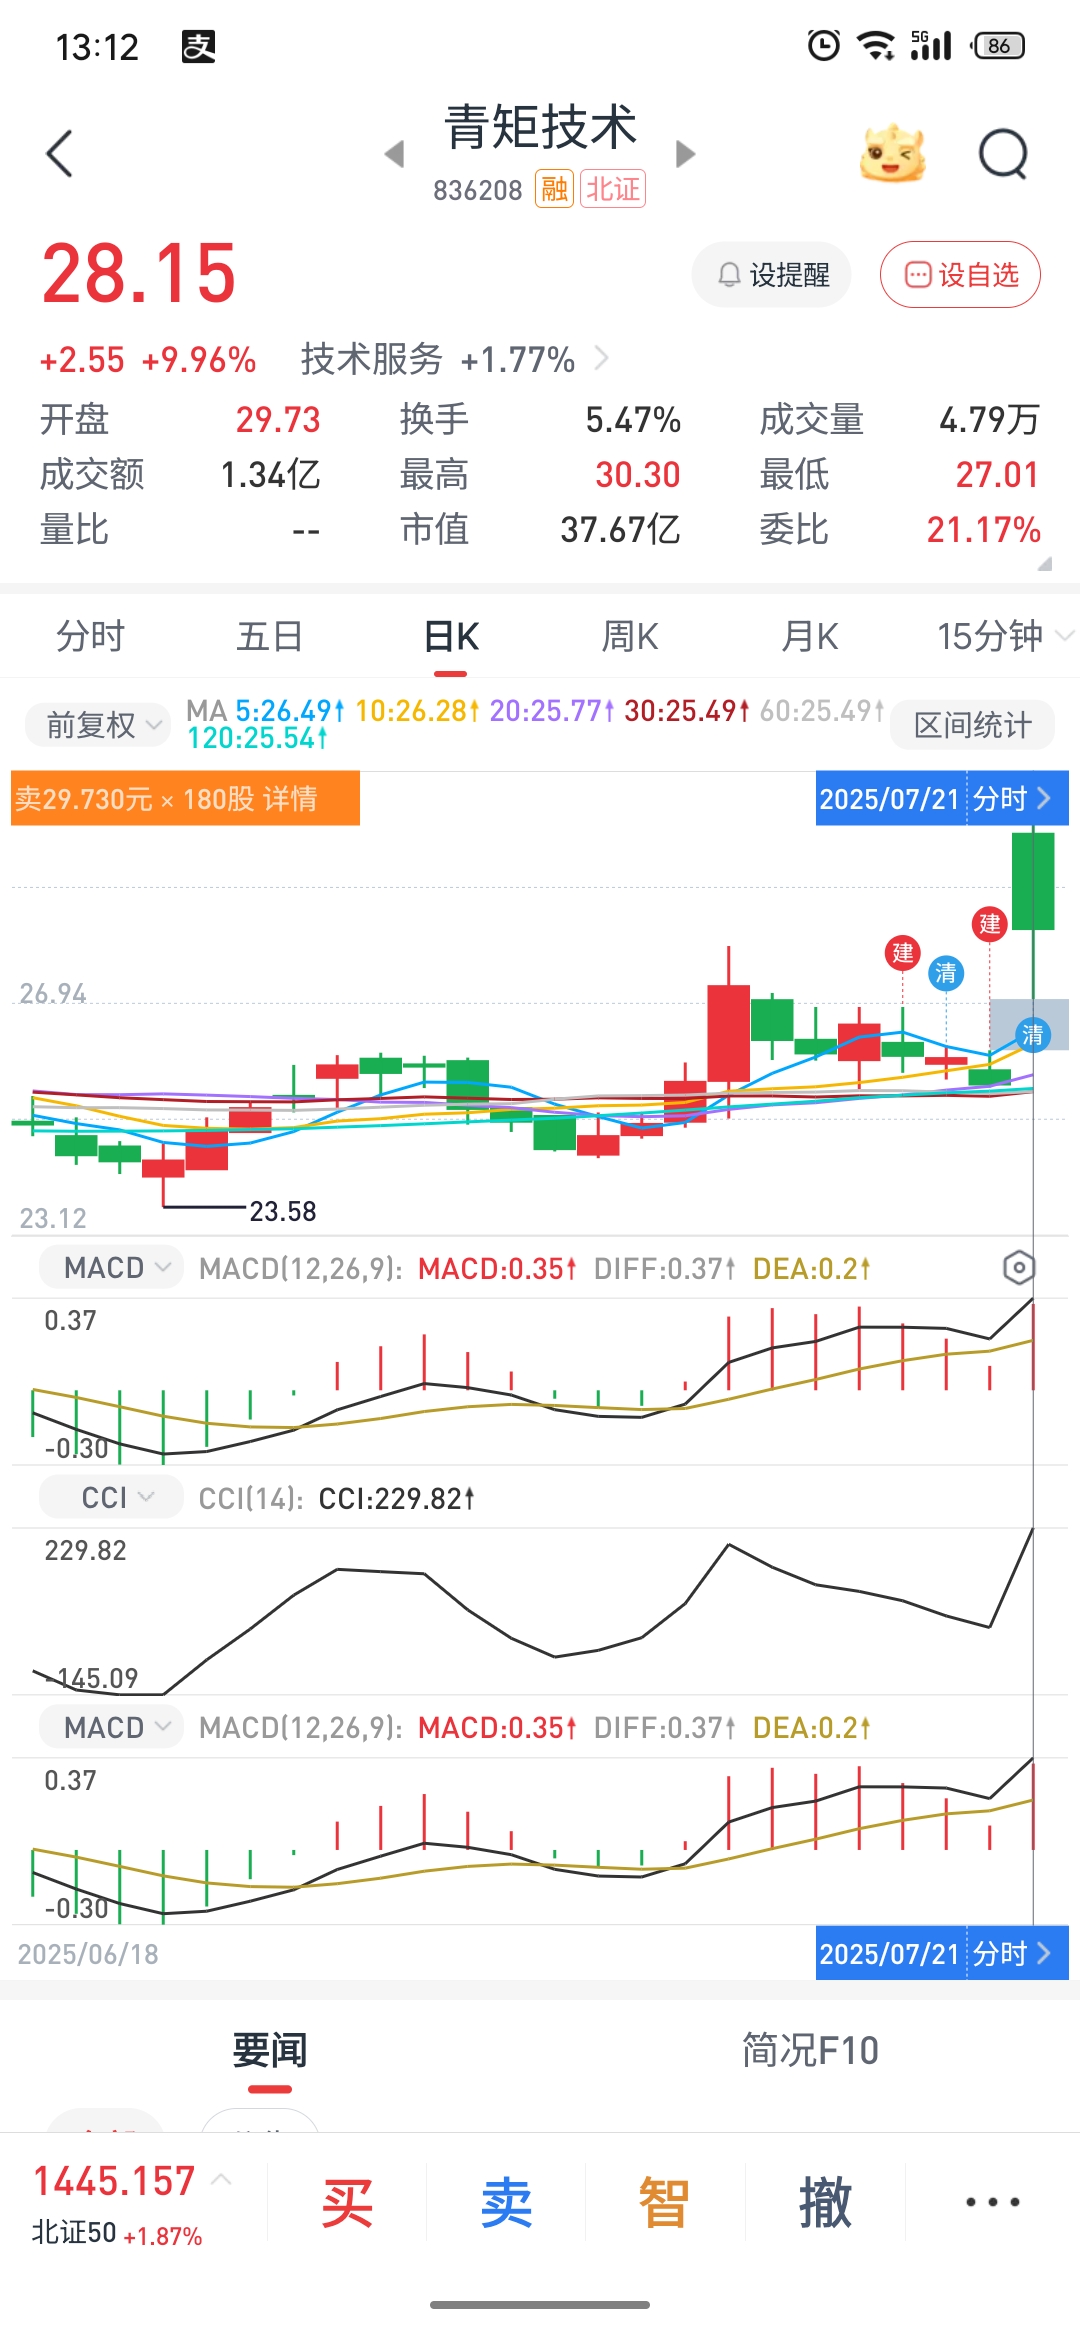Image resolution: width=1080 pixels, height=2340 pixels.
Task: Tap the 最高 30.30 value
Action: tap(638, 475)
